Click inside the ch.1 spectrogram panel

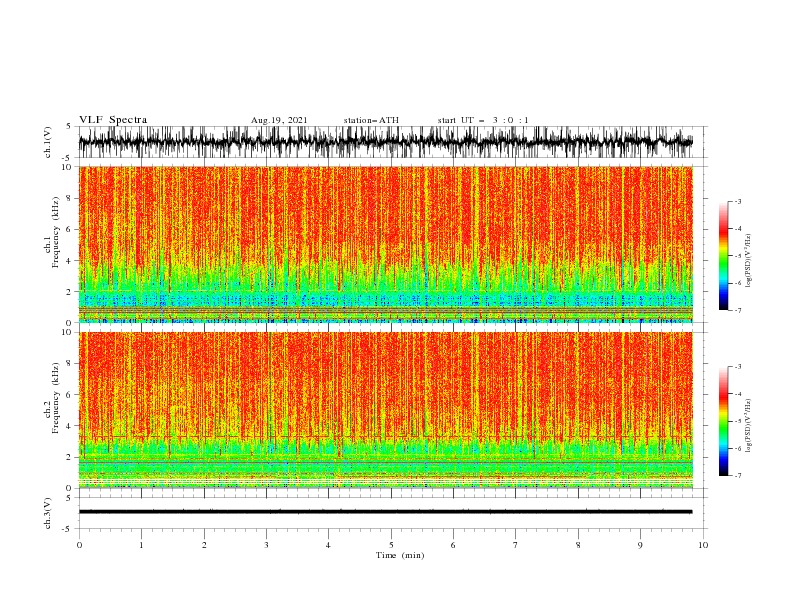click(385, 244)
